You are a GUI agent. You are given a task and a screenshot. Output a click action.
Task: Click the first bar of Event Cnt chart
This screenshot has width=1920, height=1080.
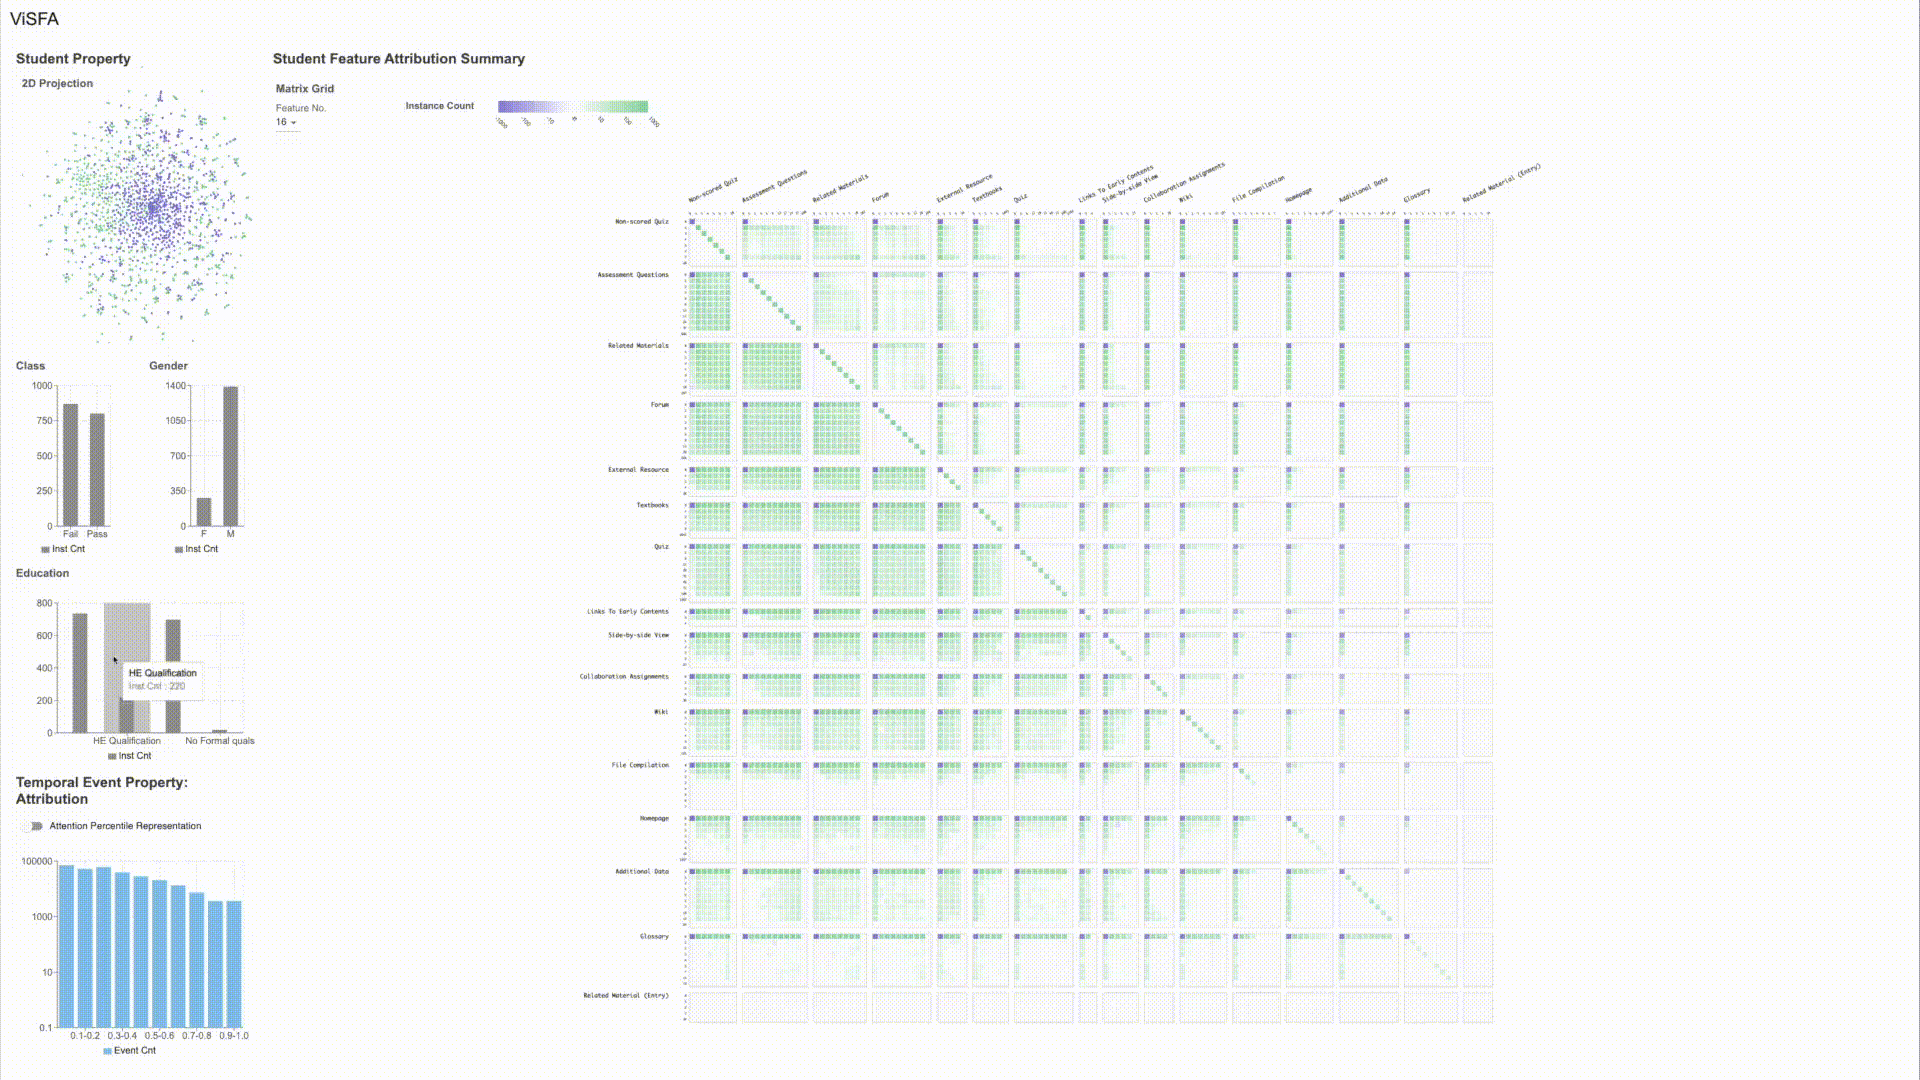tap(66, 945)
